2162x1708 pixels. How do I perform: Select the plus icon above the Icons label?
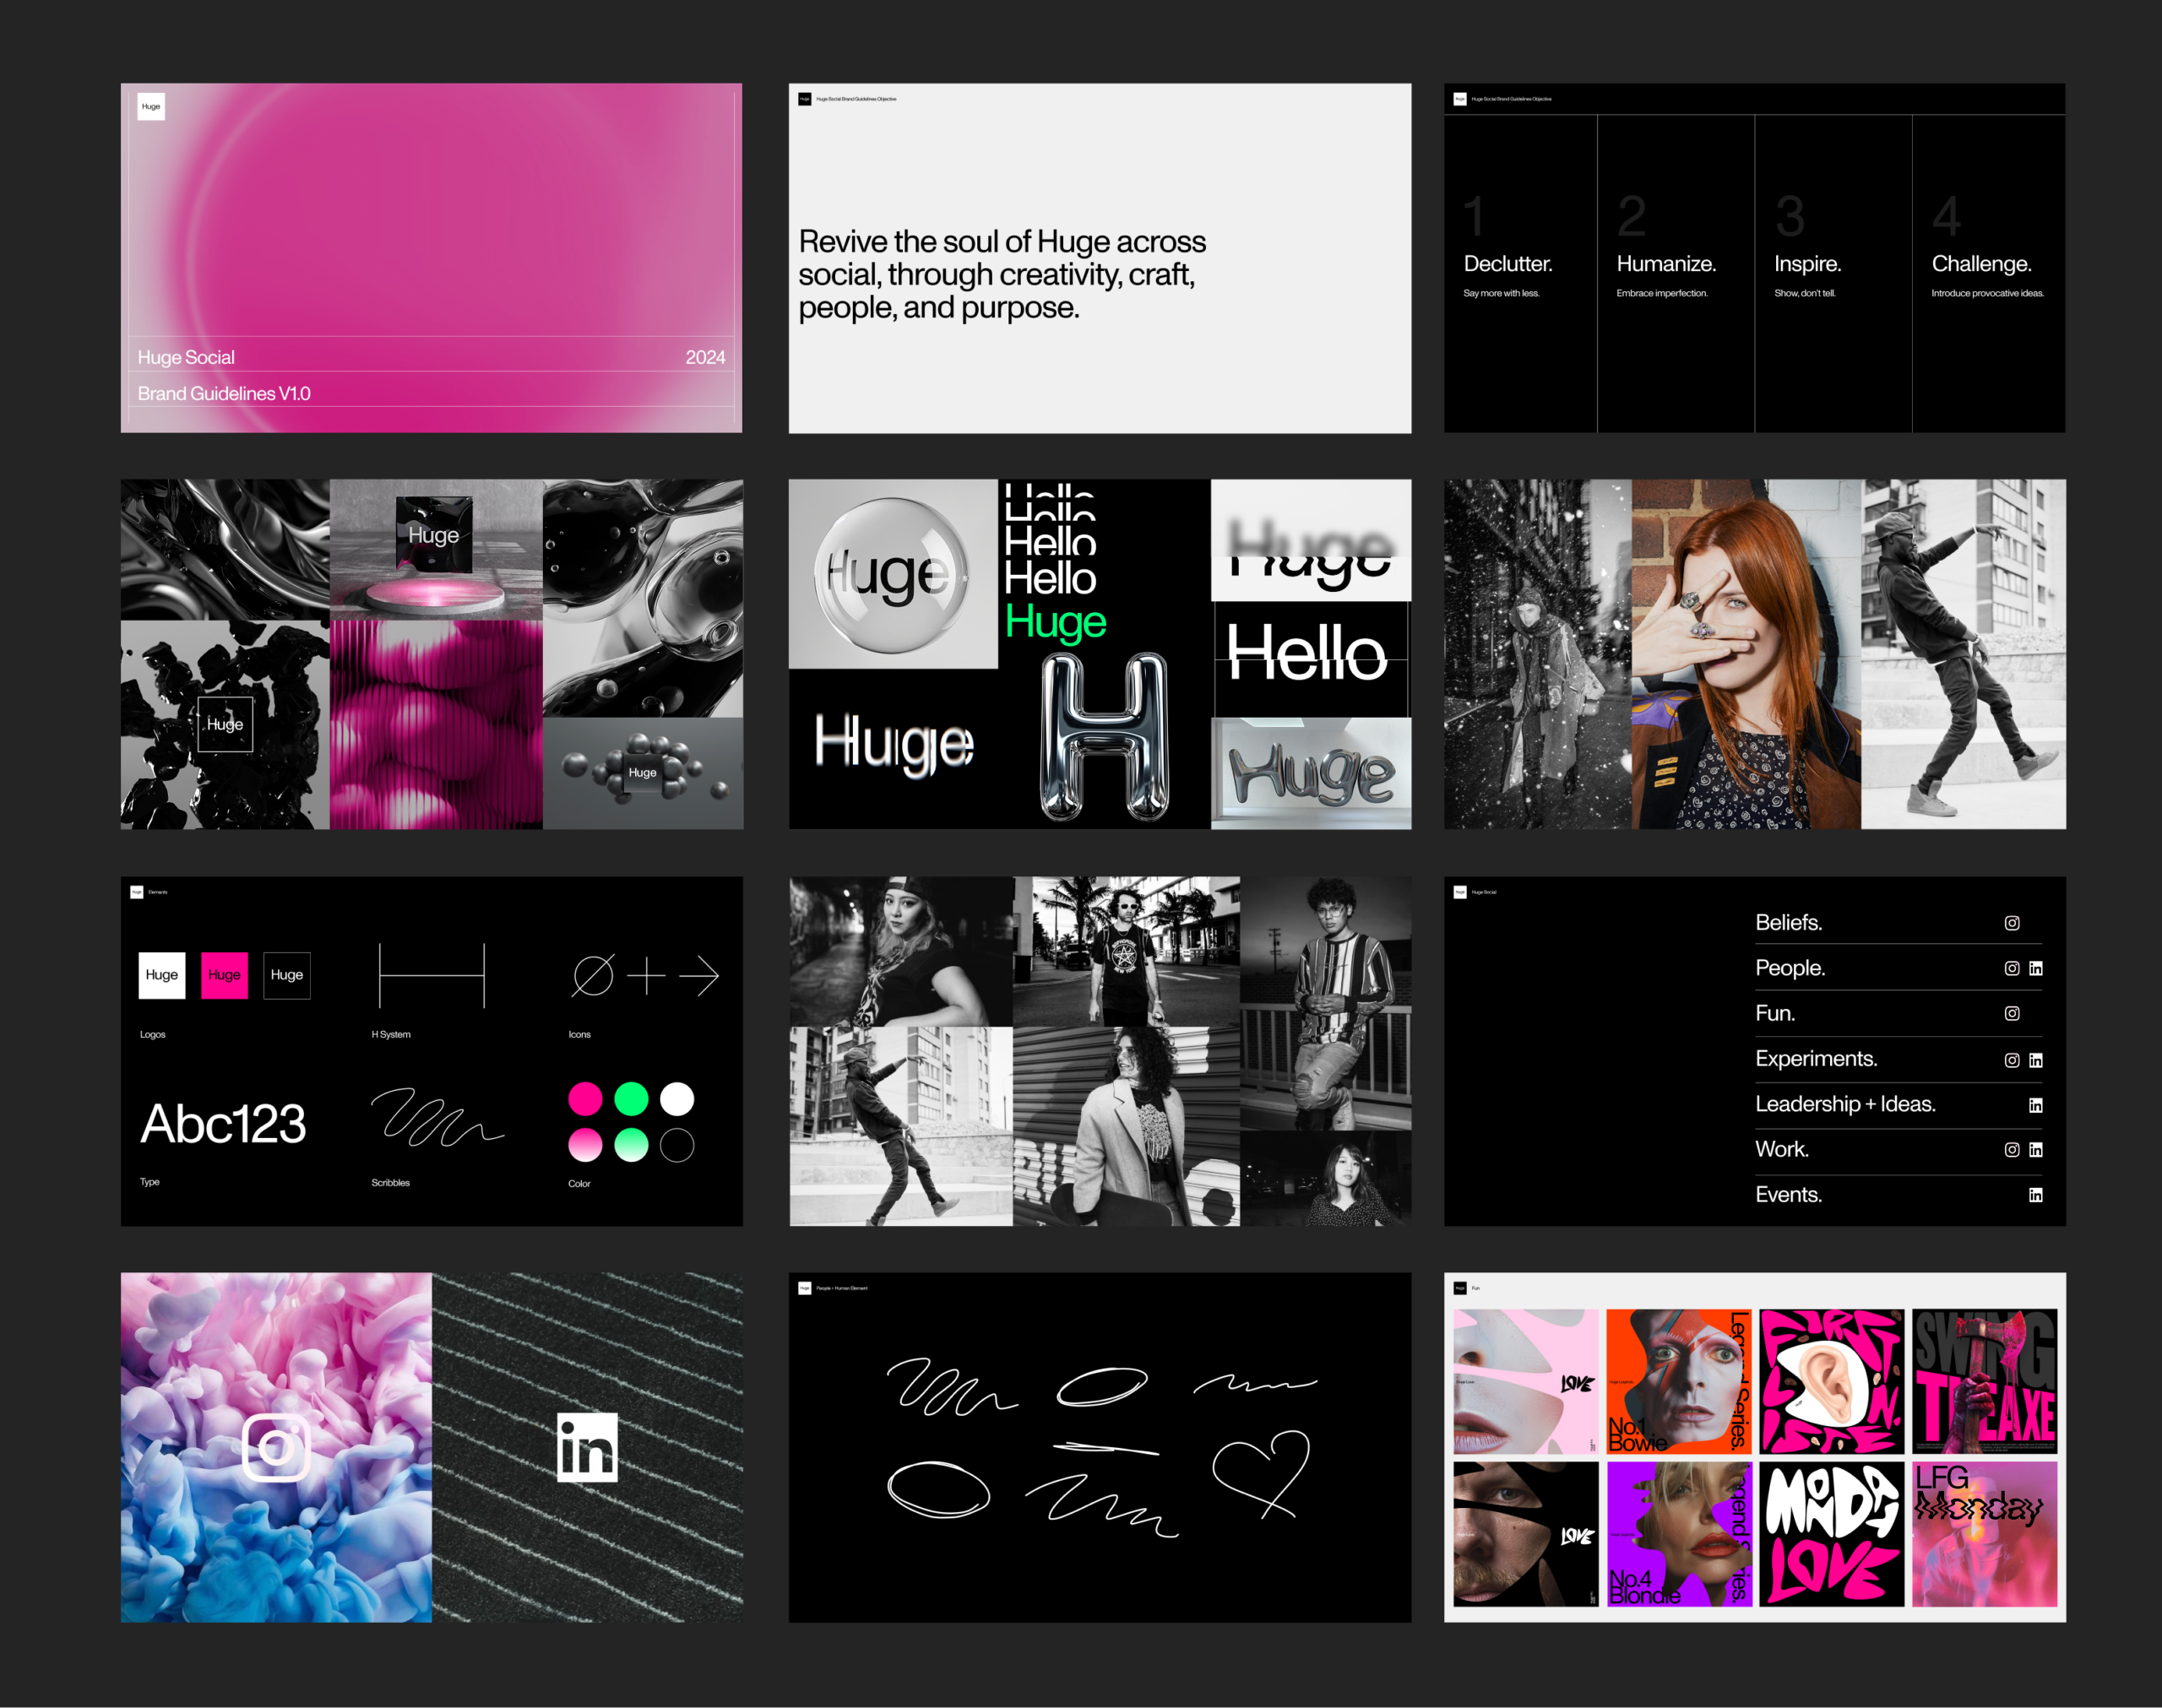tap(647, 976)
